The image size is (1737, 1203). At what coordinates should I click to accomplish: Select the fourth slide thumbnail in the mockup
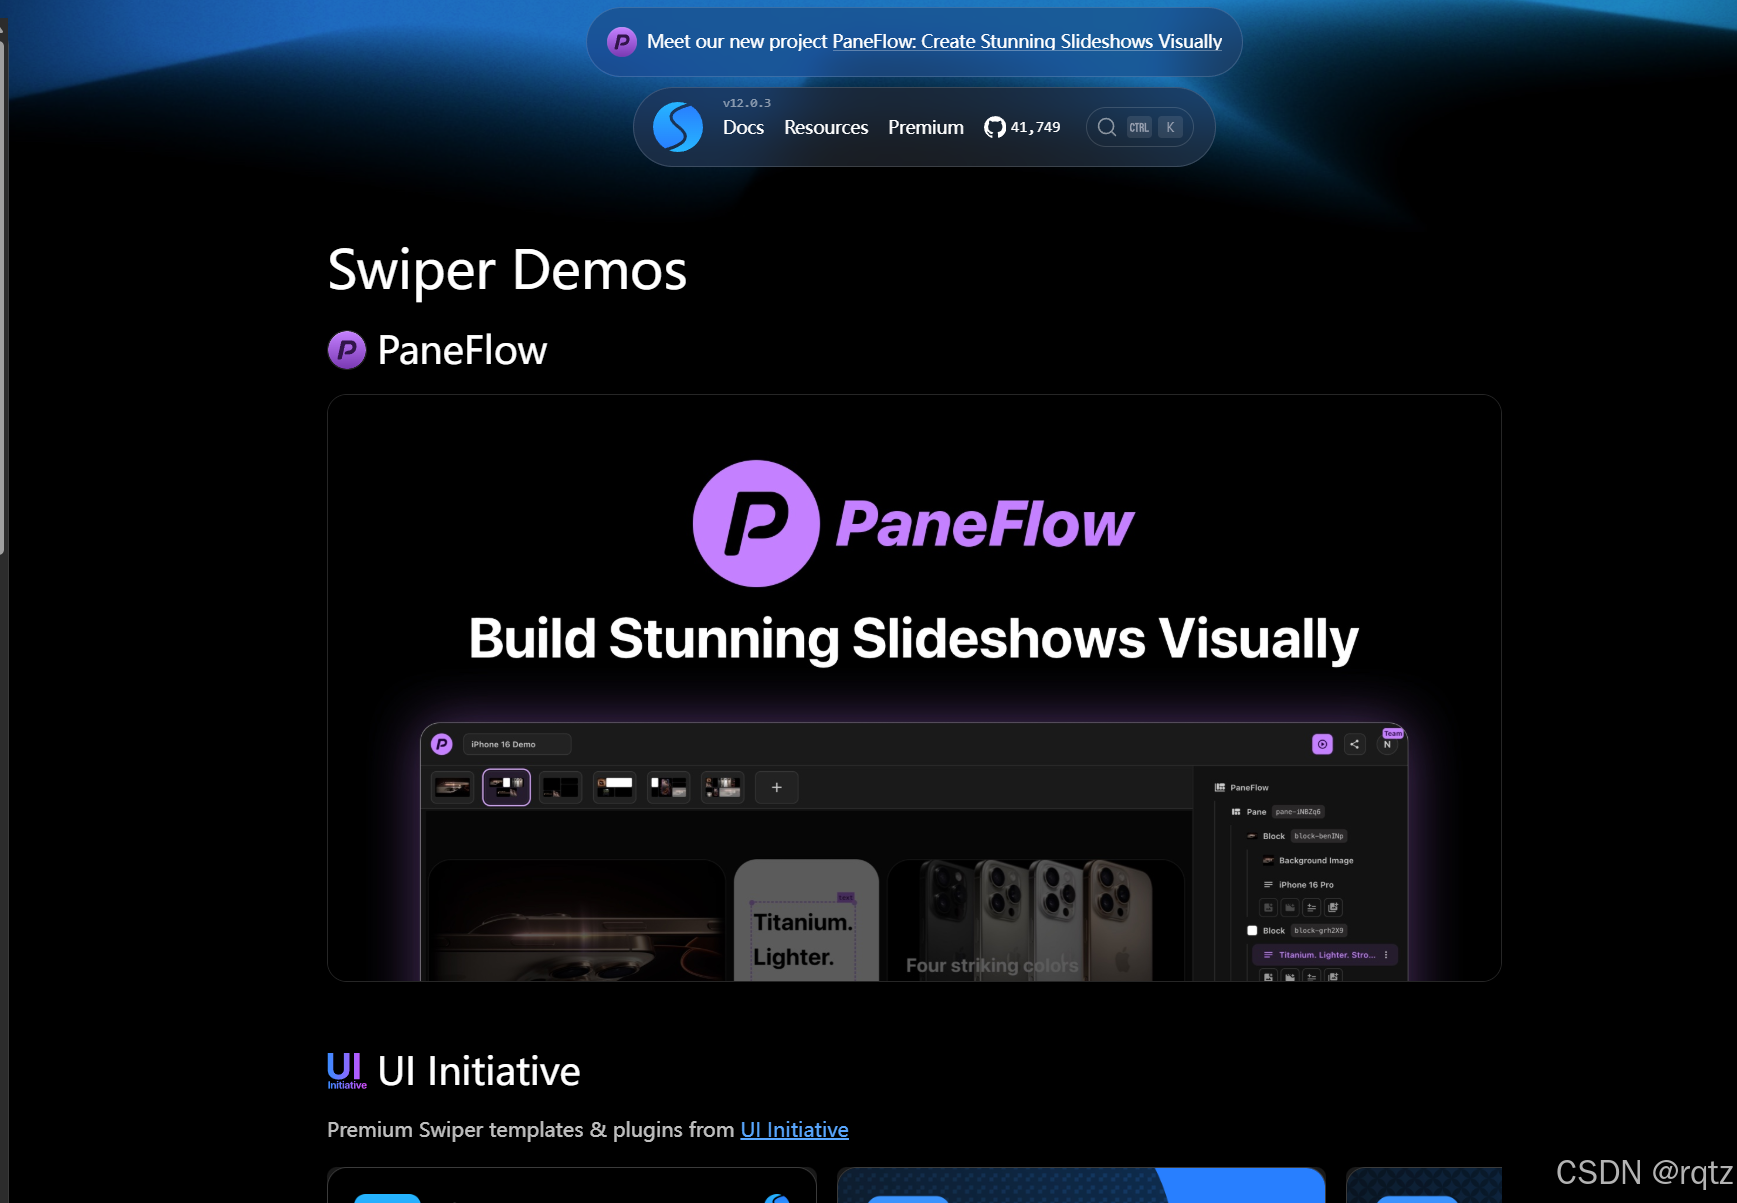(x=614, y=787)
